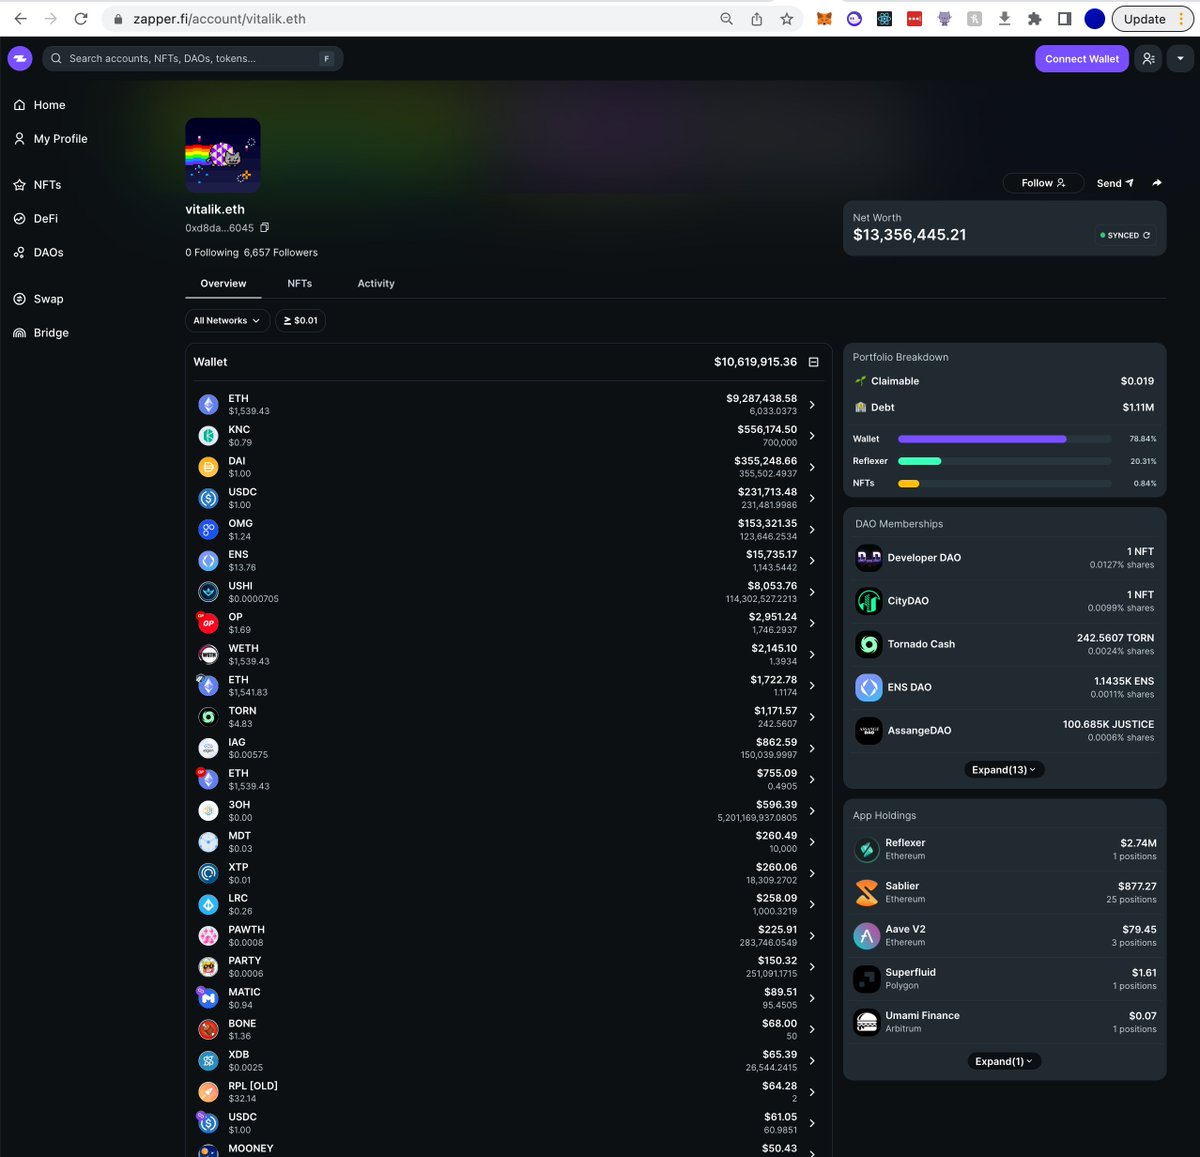Expand the 13 more DAO memberships
This screenshot has height=1157, width=1200.
(1004, 769)
